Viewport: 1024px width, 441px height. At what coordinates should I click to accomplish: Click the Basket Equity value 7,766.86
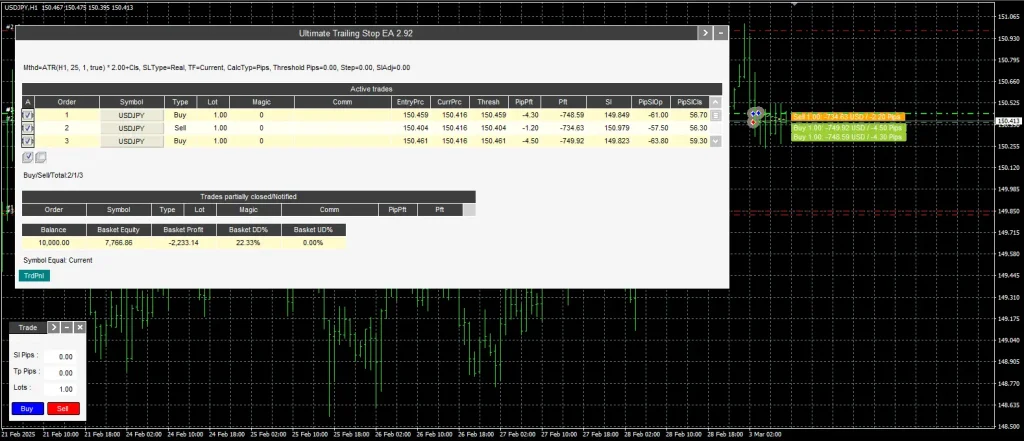click(119, 242)
